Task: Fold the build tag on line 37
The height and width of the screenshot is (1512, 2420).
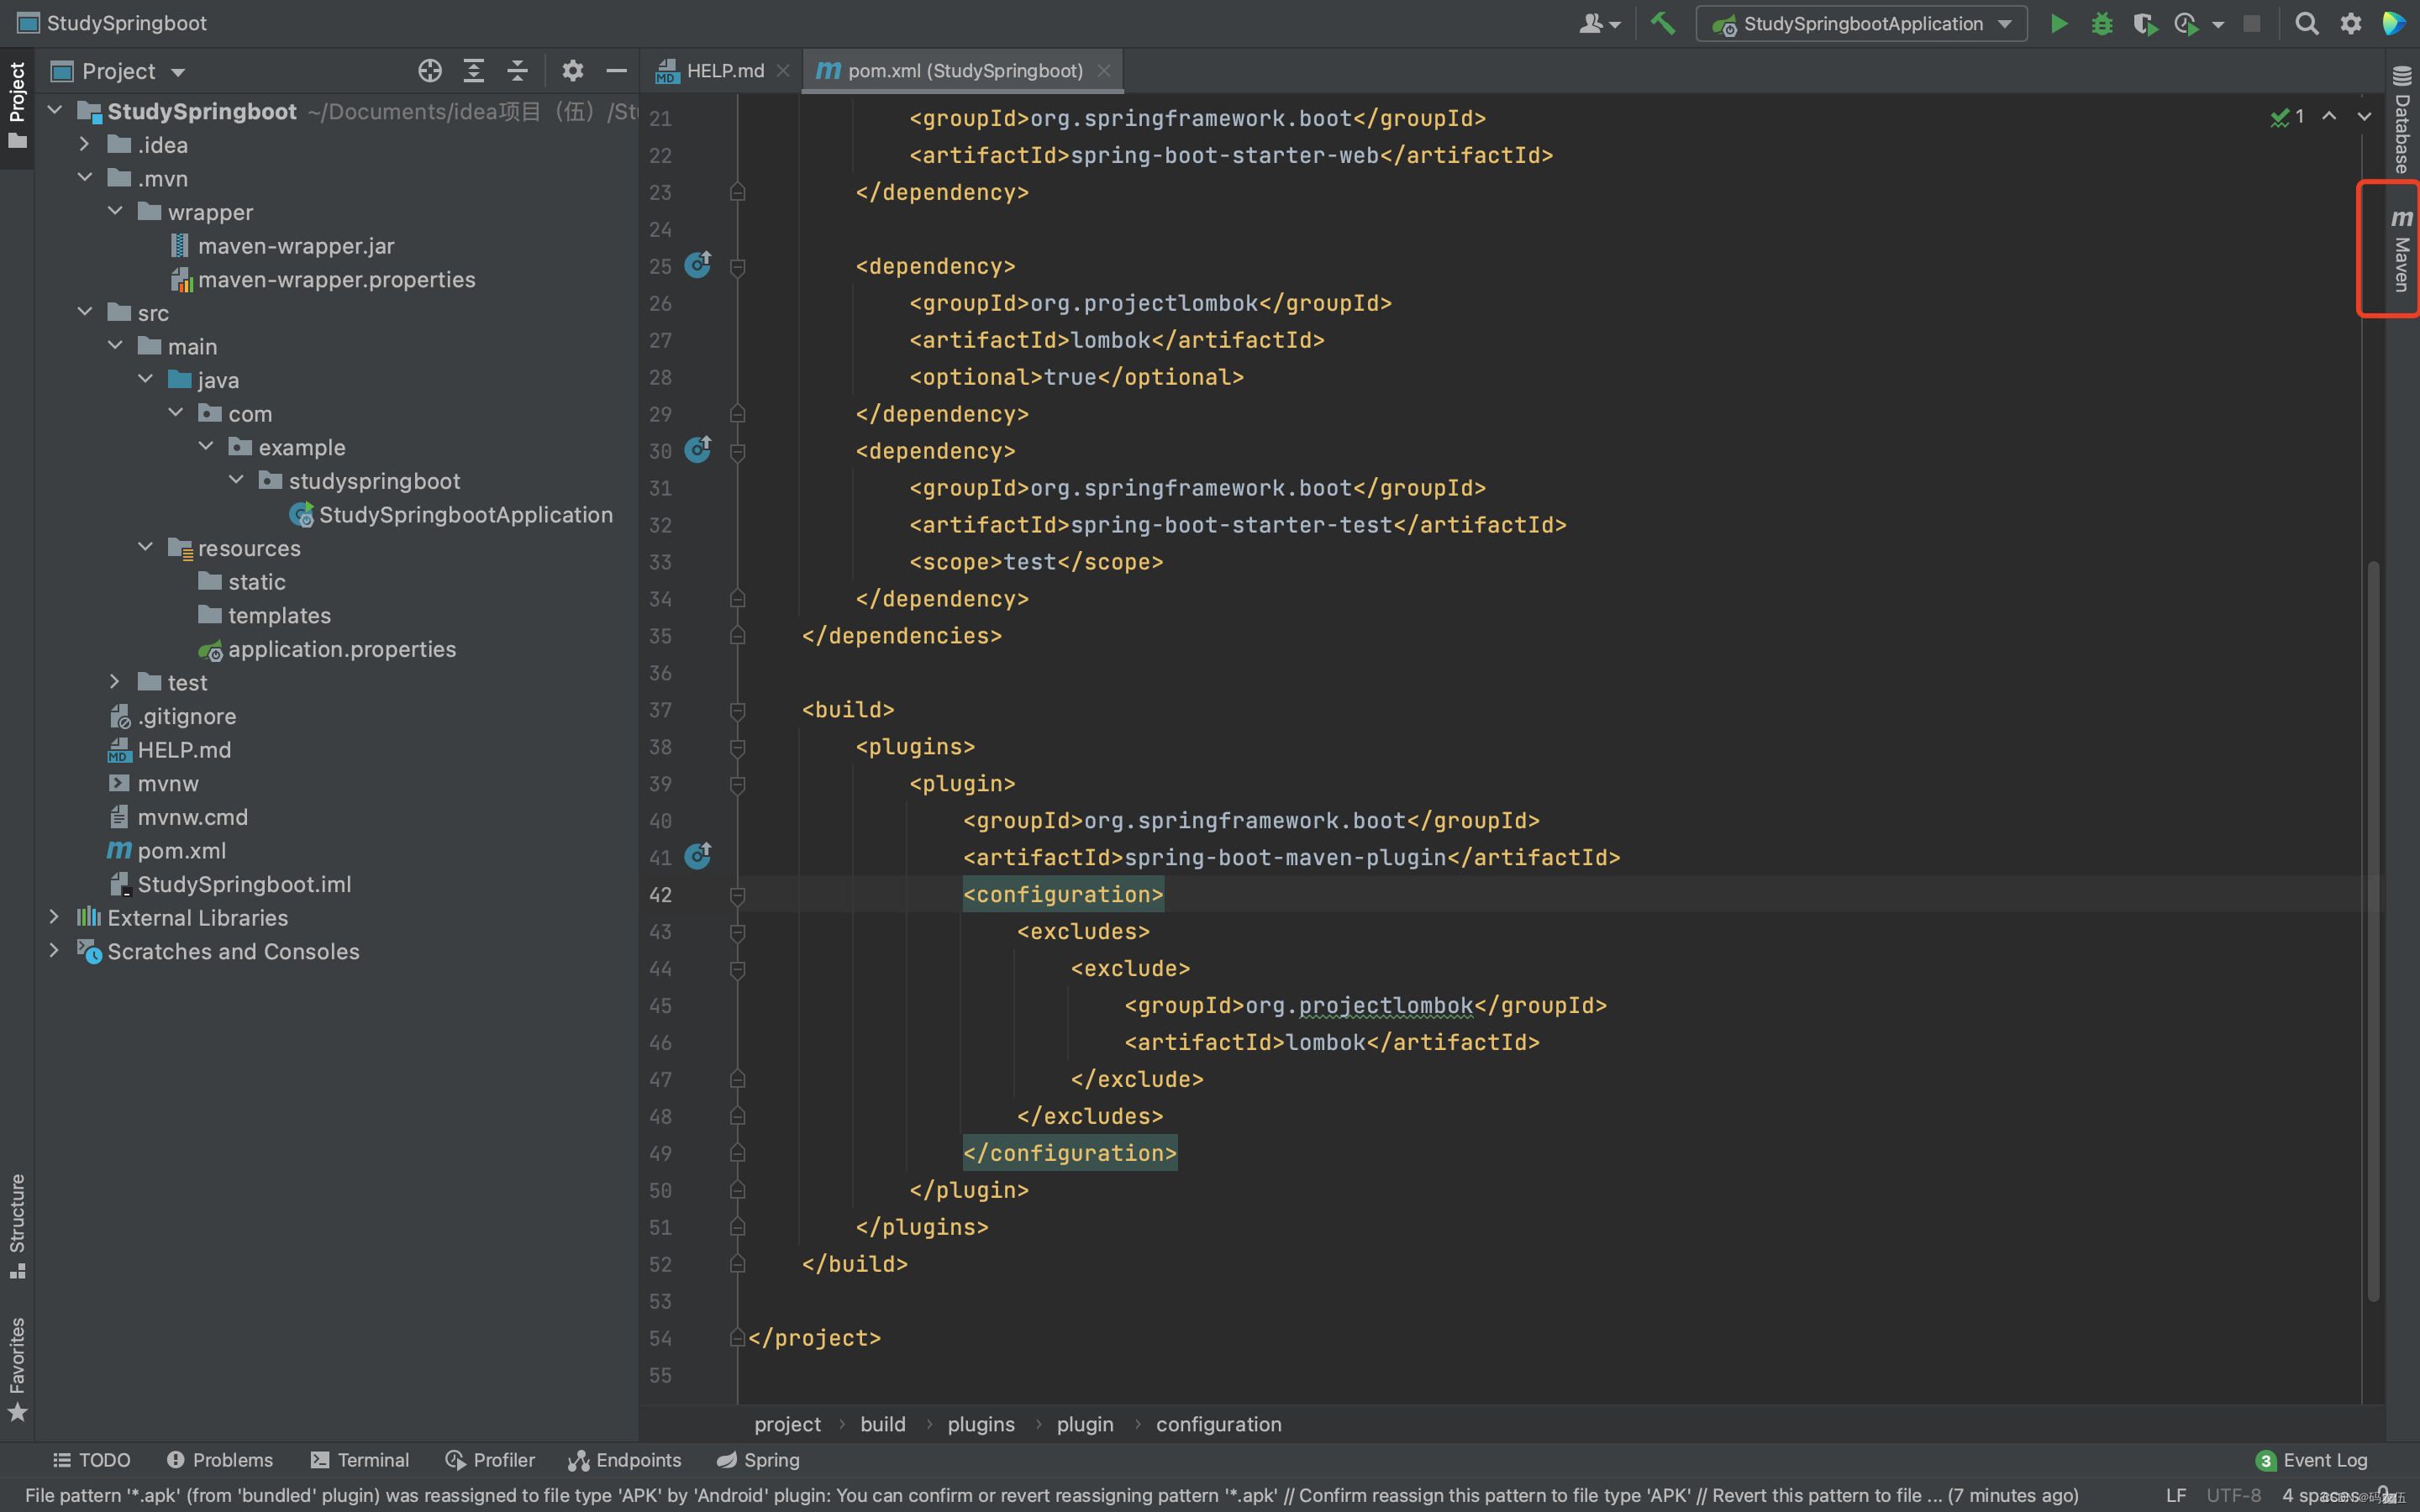Action: click(x=738, y=710)
